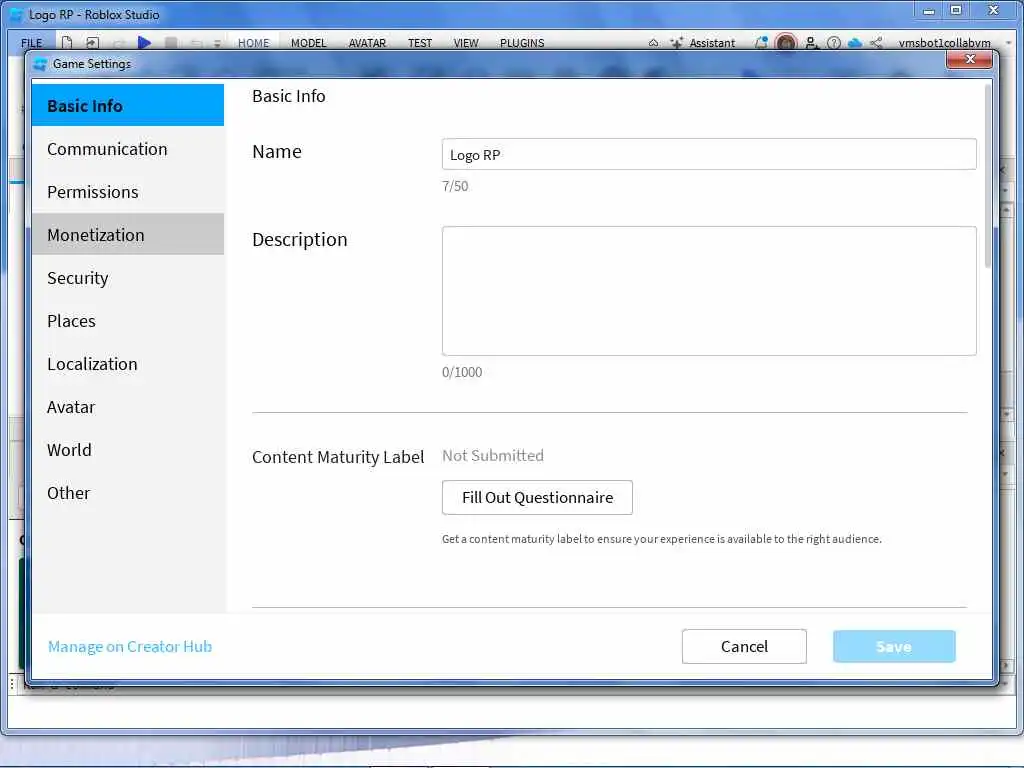The height and width of the screenshot is (768, 1024).
Task: Click the Cancel button
Action: [744, 647]
